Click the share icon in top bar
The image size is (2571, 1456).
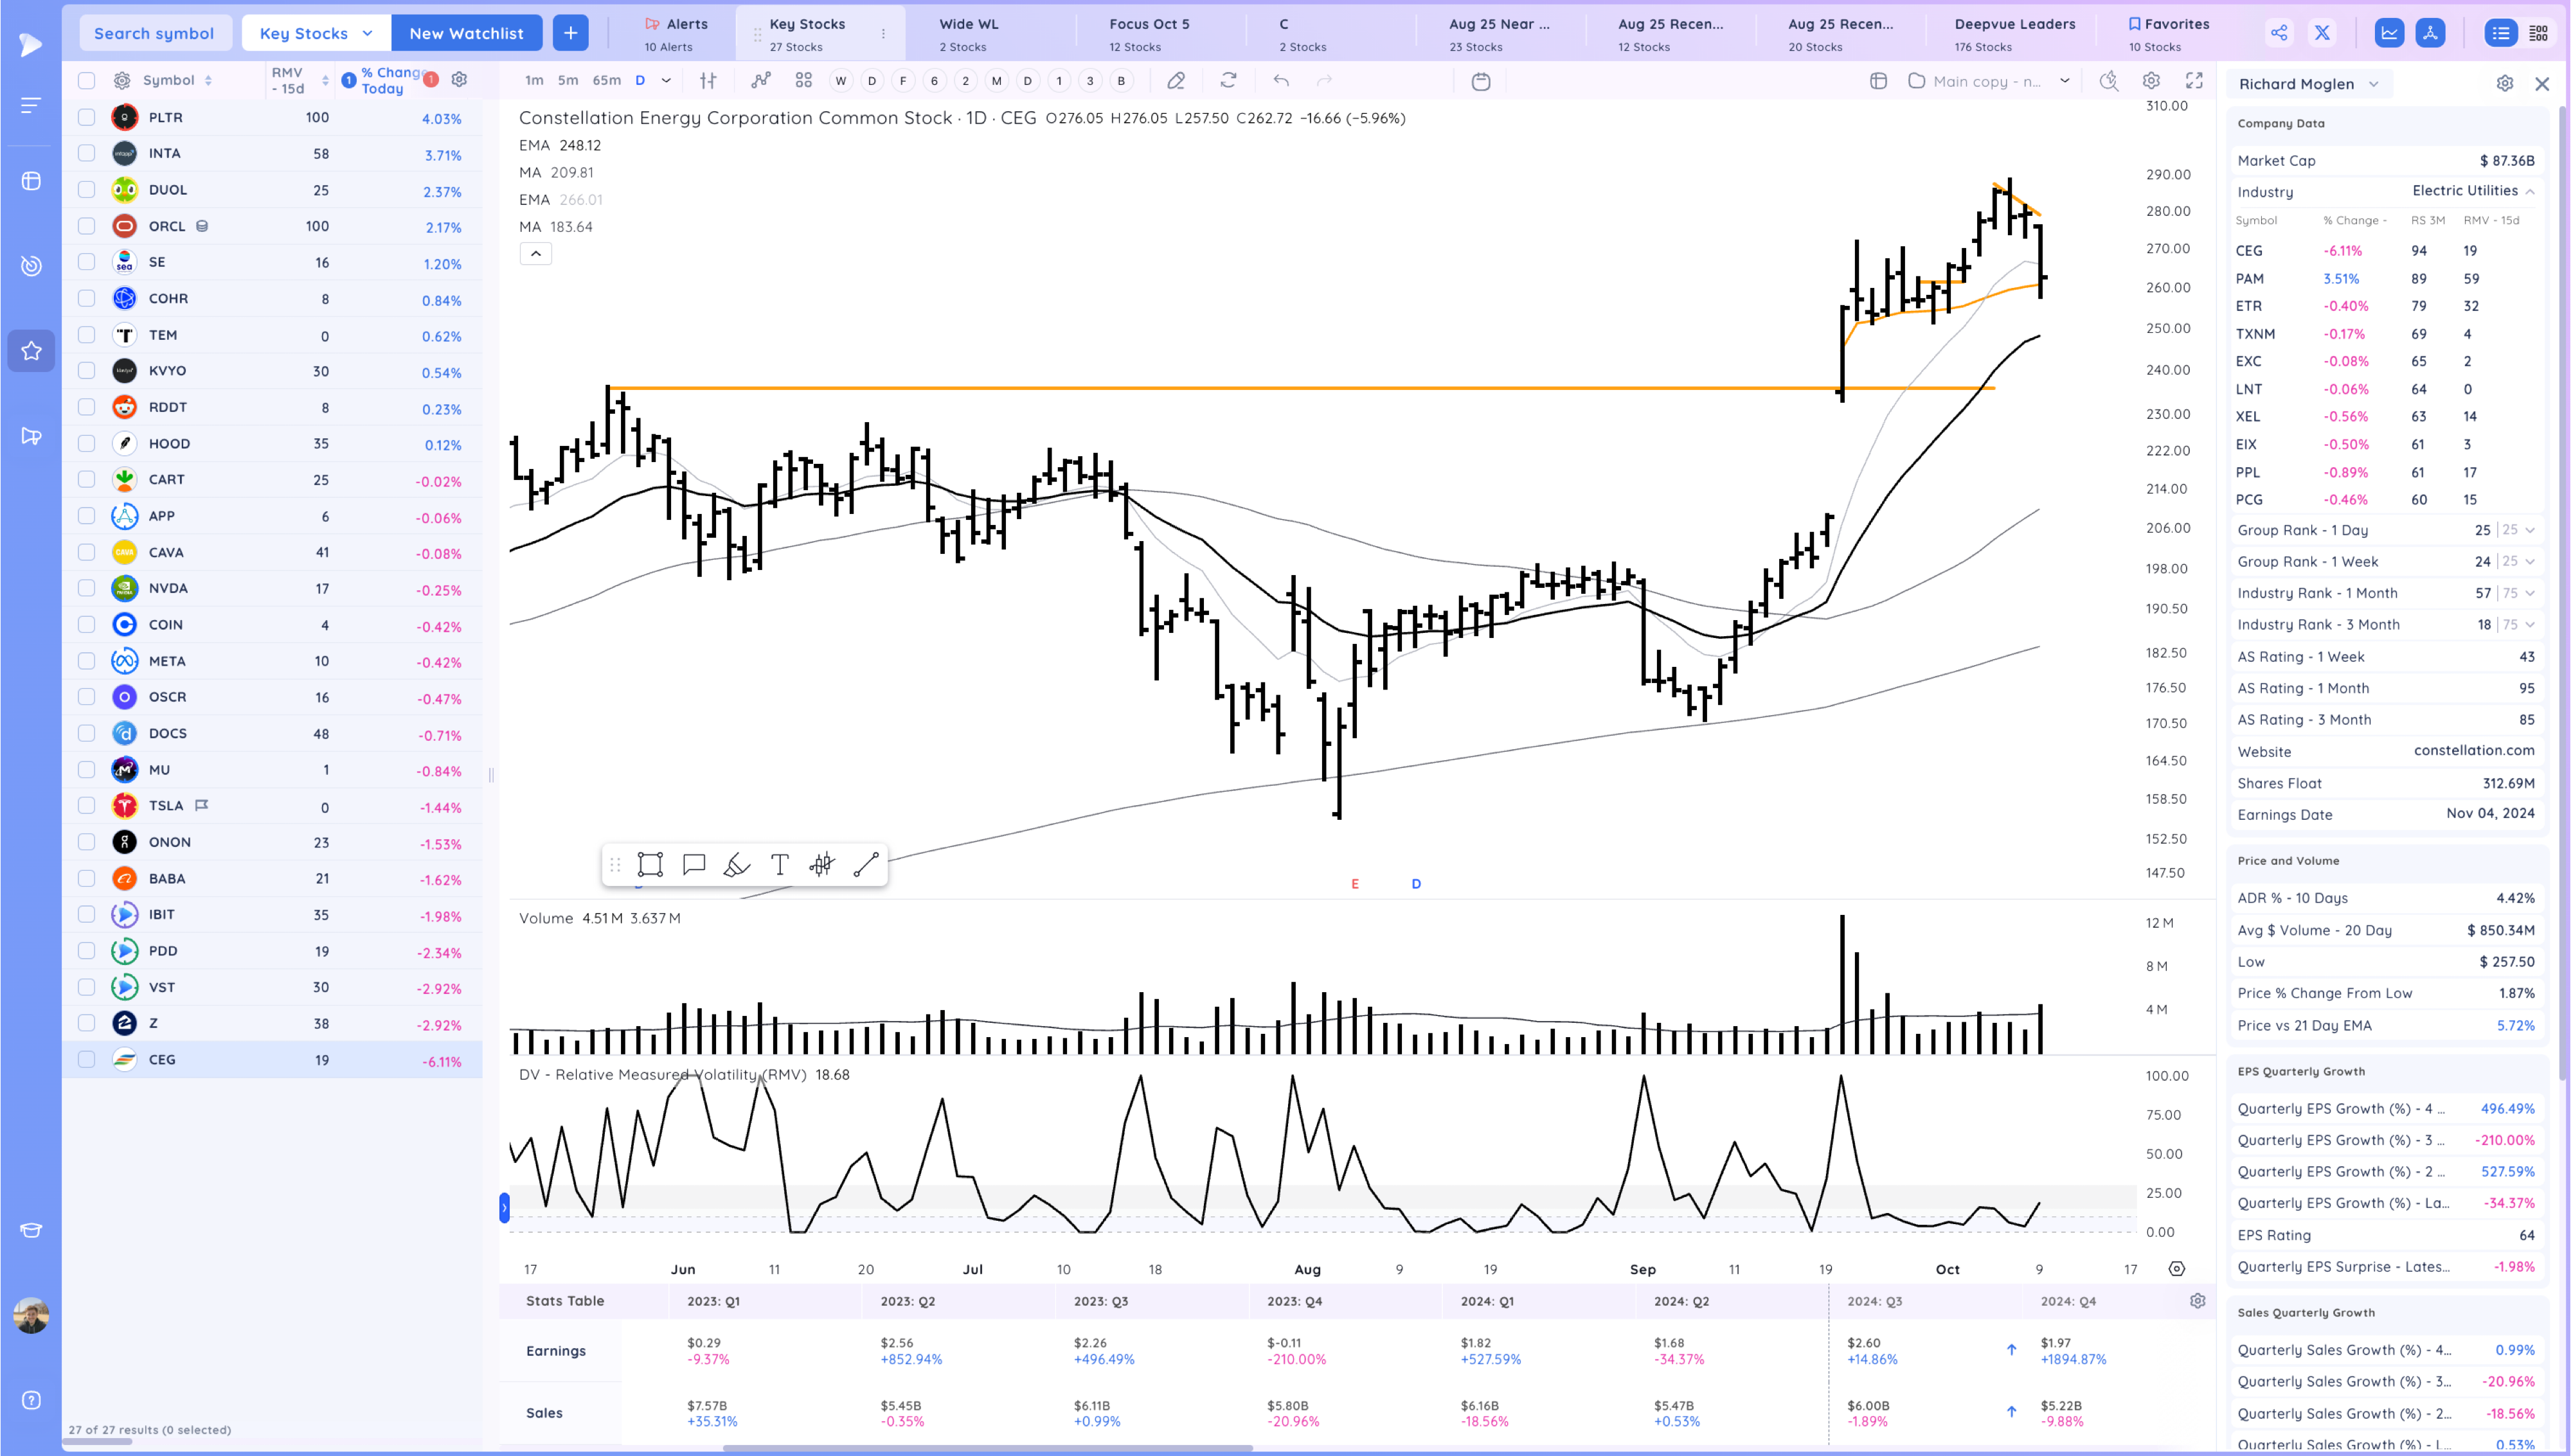[2279, 33]
